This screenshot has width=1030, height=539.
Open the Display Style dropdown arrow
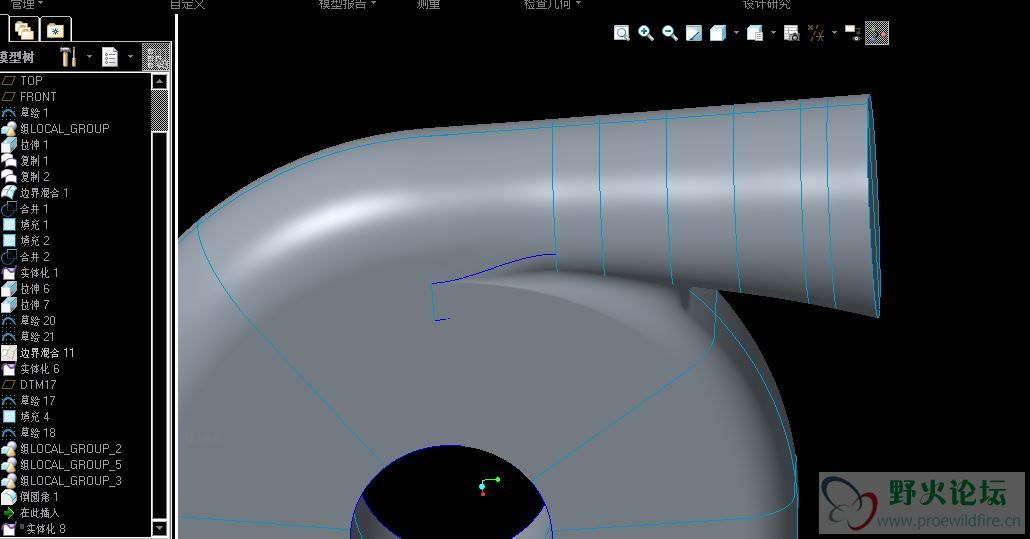point(736,33)
